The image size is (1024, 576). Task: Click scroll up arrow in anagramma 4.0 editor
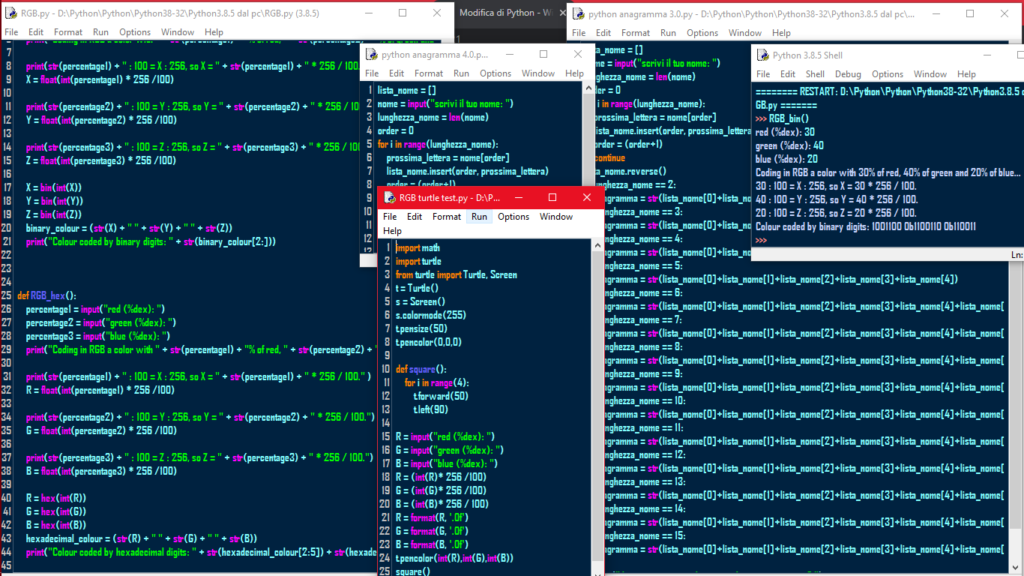(x=588, y=88)
